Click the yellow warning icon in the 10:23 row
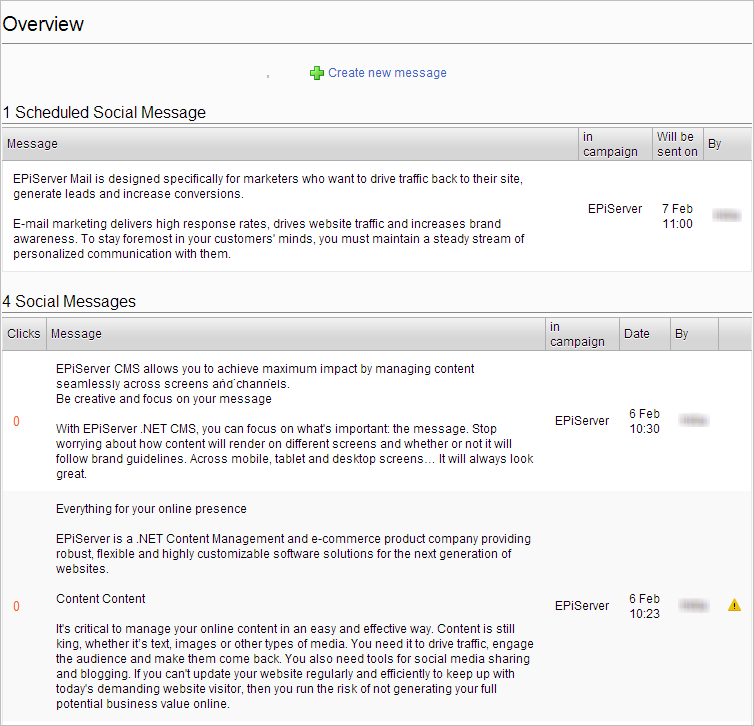 [x=734, y=605]
